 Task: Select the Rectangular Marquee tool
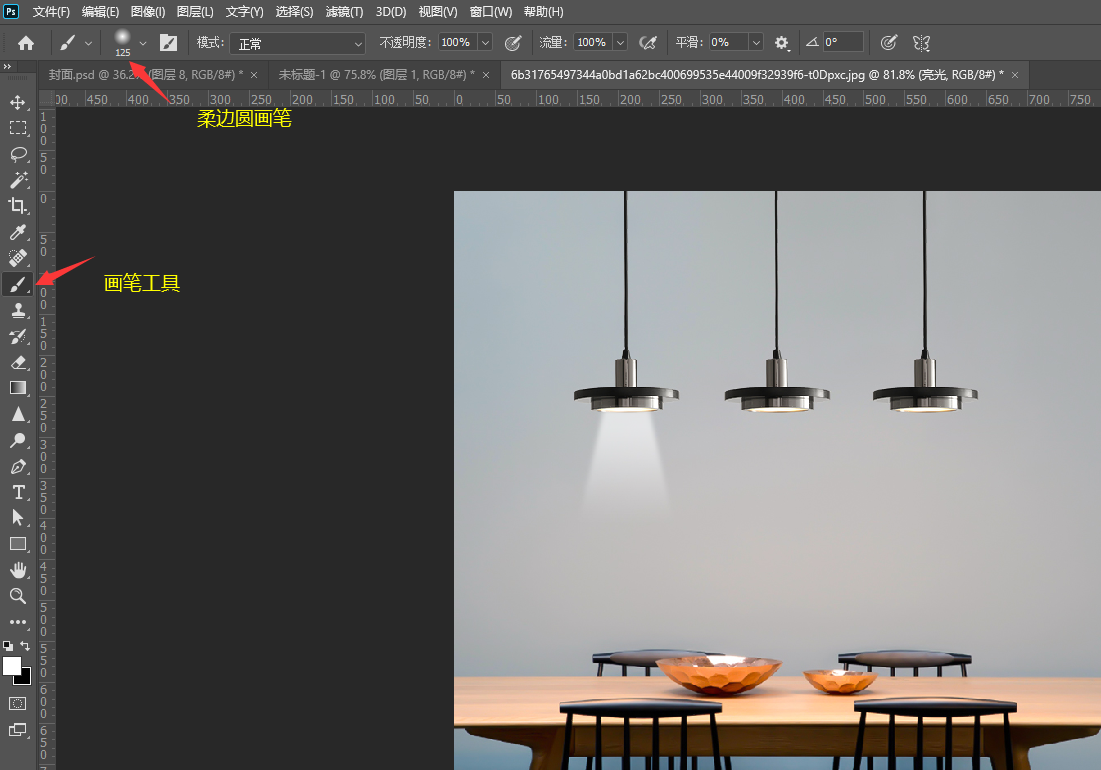tap(18, 128)
